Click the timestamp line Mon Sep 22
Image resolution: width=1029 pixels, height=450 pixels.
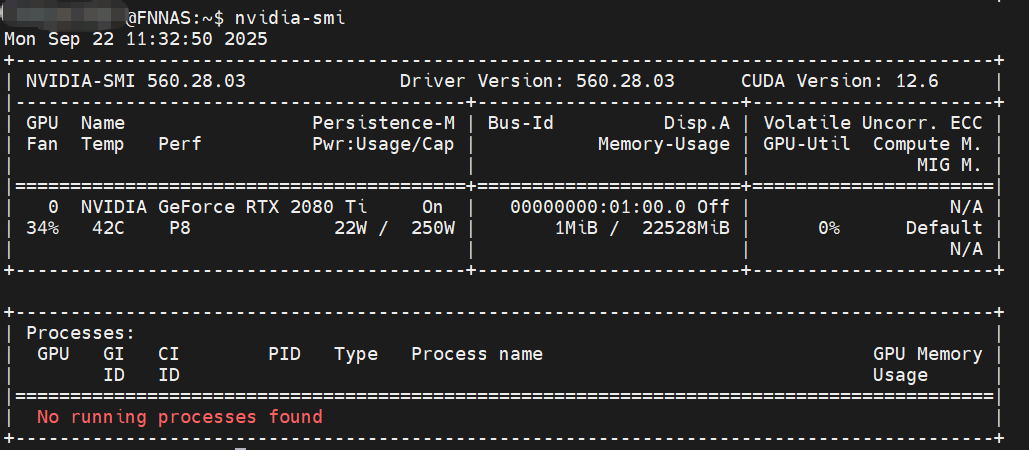click(136, 38)
